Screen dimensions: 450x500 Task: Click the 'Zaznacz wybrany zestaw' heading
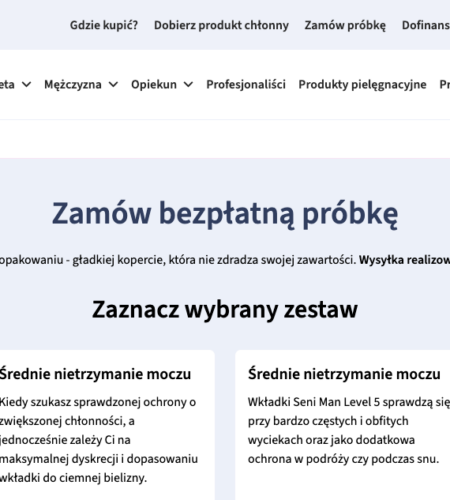coord(225,310)
